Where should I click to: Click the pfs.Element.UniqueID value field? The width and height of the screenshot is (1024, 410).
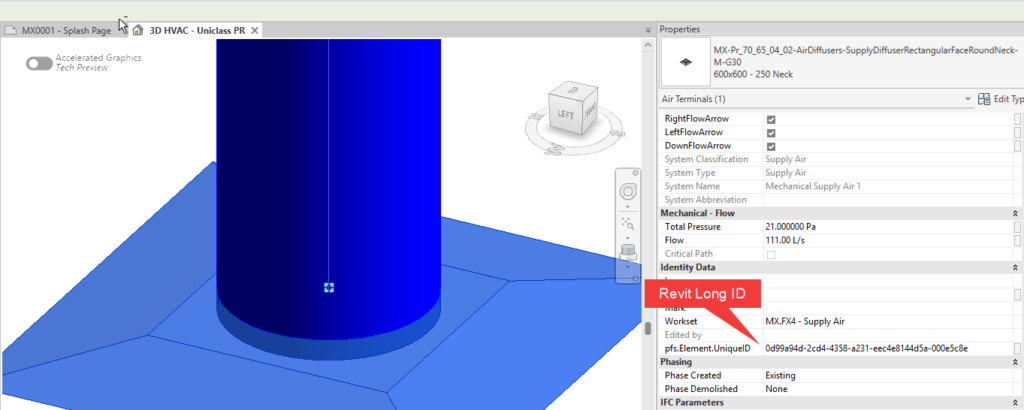(x=888, y=349)
